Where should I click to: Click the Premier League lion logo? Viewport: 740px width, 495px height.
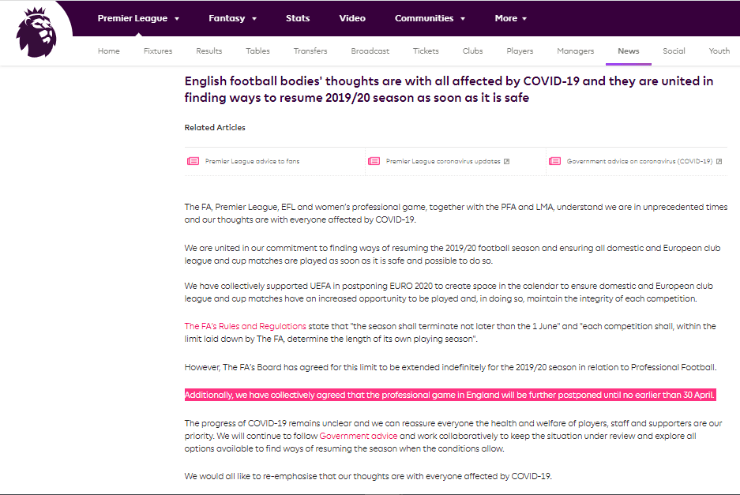click(36, 30)
